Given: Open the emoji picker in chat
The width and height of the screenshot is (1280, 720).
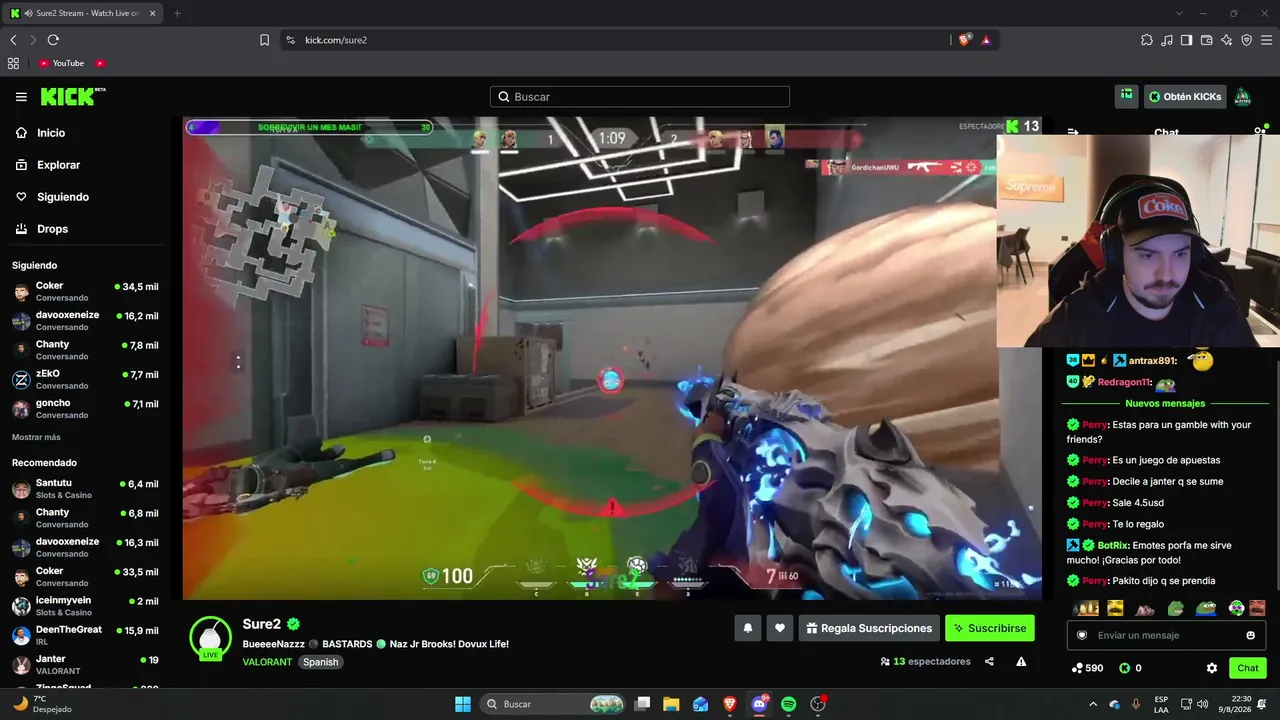Looking at the screenshot, I should [x=1251, y=635].
